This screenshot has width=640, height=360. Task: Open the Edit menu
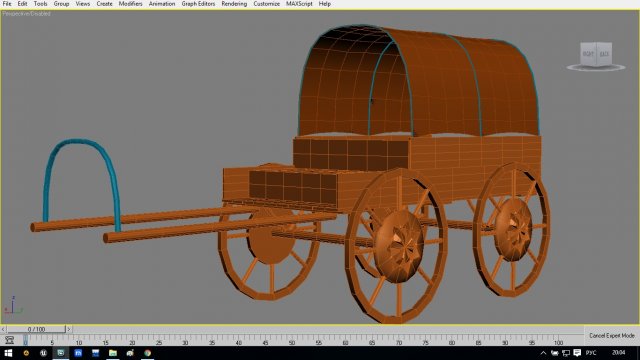point(22,4)
